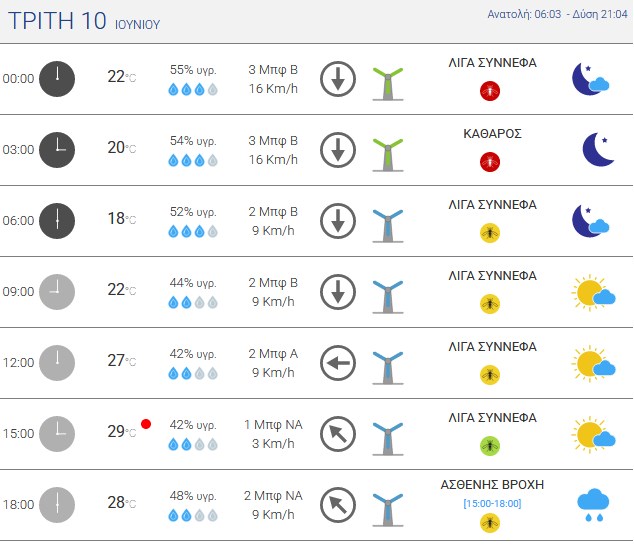Click the blue windsock icon at 15:00

point(388,439)
